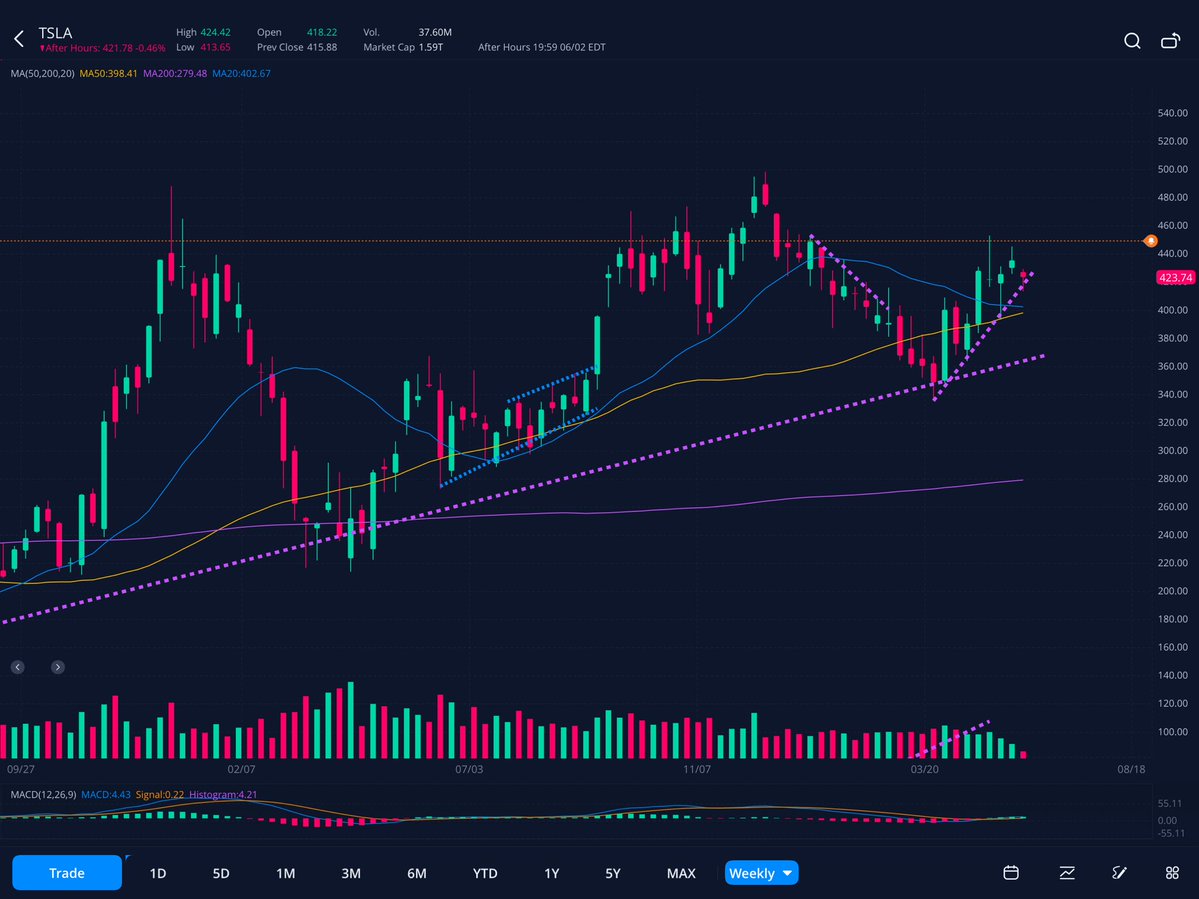
Task: Click the blue Trade button
Action: [67, 872]
